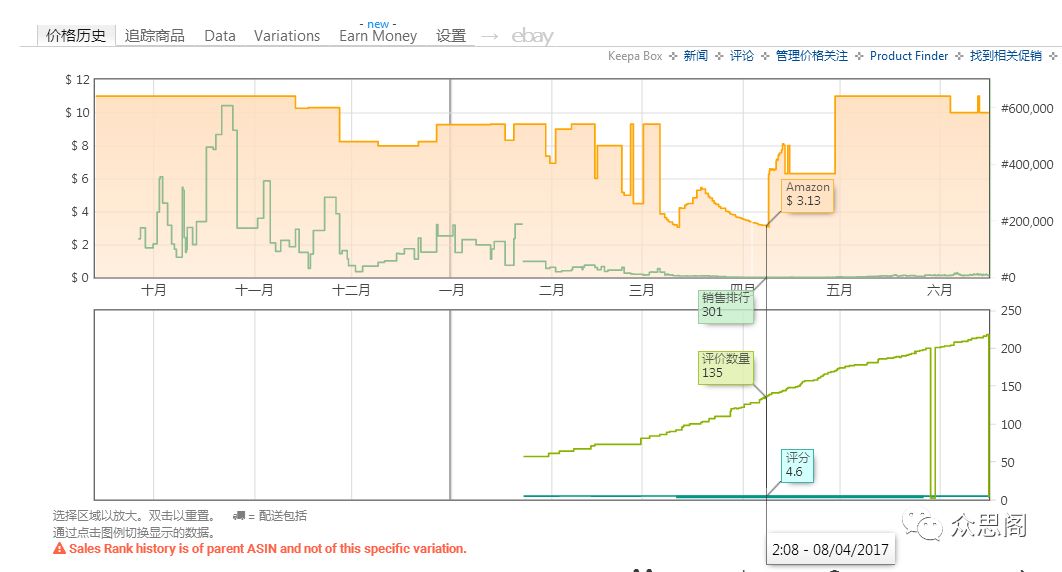
Task: Click the 150 review-count axis value
Action: (1011, 387)
